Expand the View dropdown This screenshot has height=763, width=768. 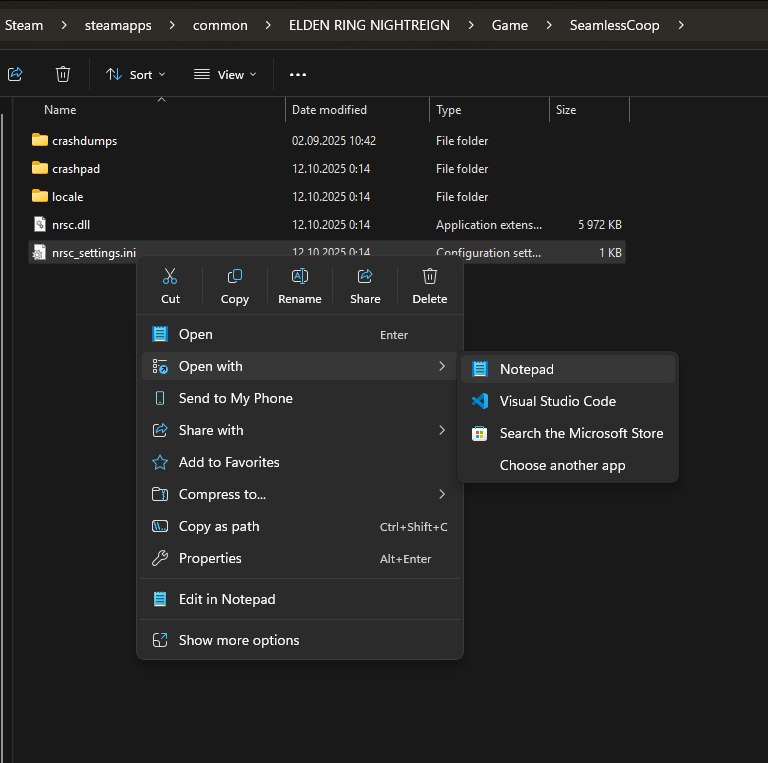point(225,74)
